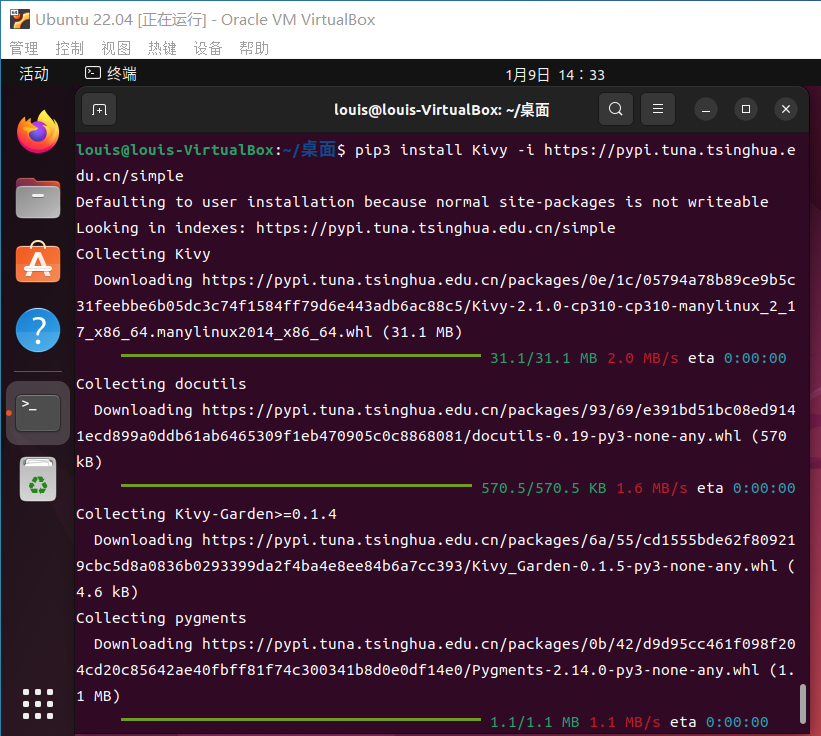Viewport: 821px width, 736px height.
Task: Click the prompt text louis@louis-VirtualBox
Action: (x=175, y=150)
